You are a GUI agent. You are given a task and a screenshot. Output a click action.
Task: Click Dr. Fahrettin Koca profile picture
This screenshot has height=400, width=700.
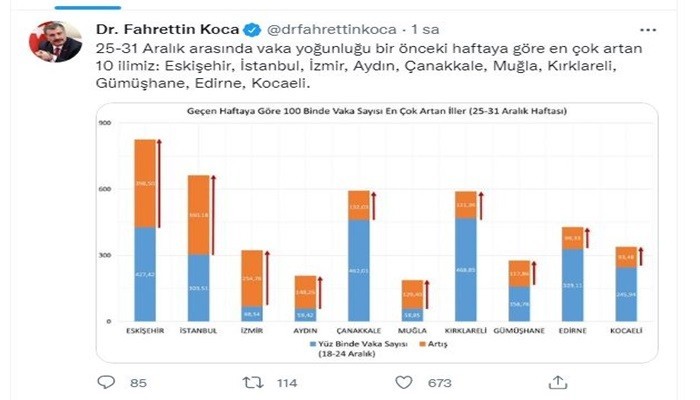click(x=56, y=42)
